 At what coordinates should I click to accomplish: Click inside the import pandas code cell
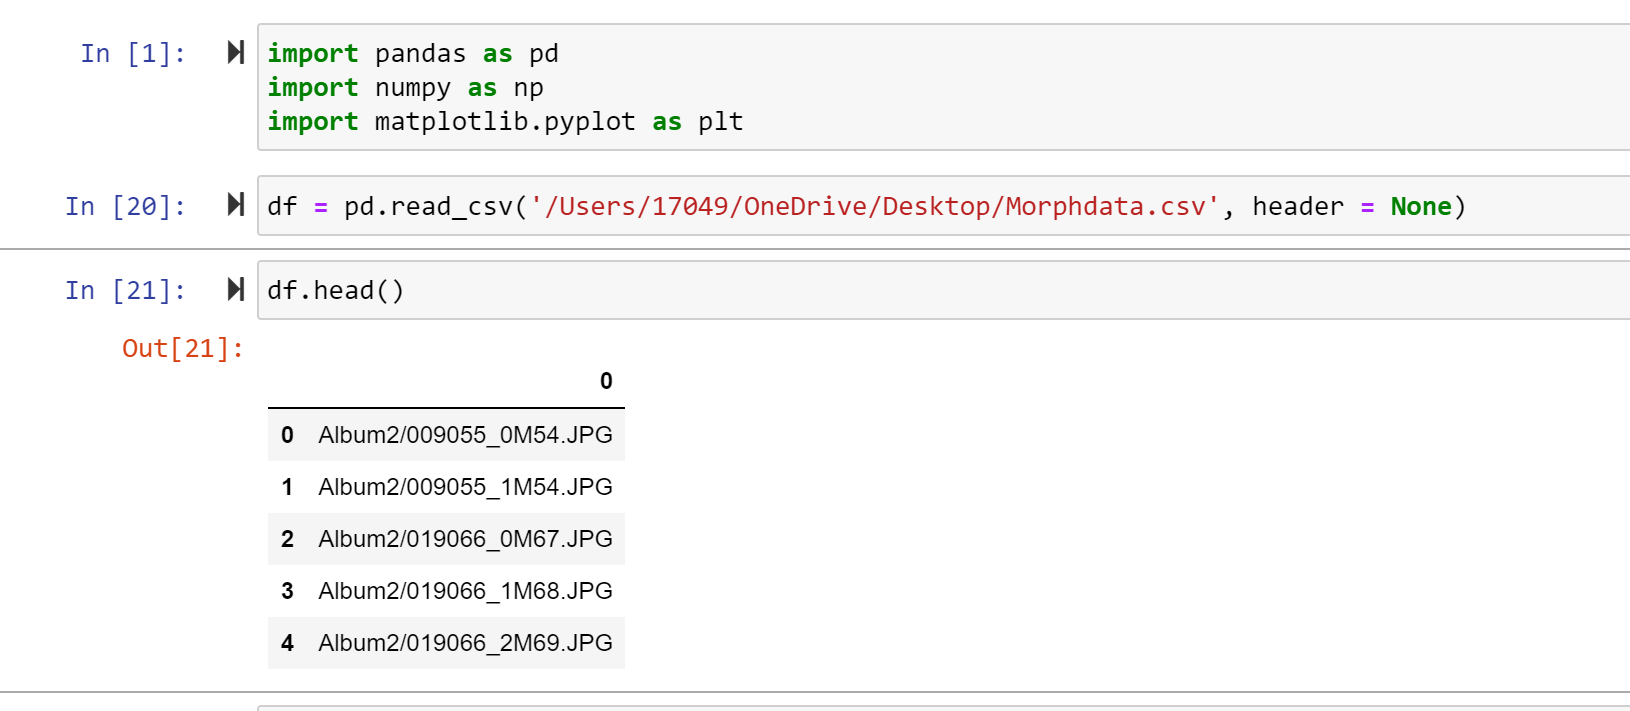click(944, 87)
